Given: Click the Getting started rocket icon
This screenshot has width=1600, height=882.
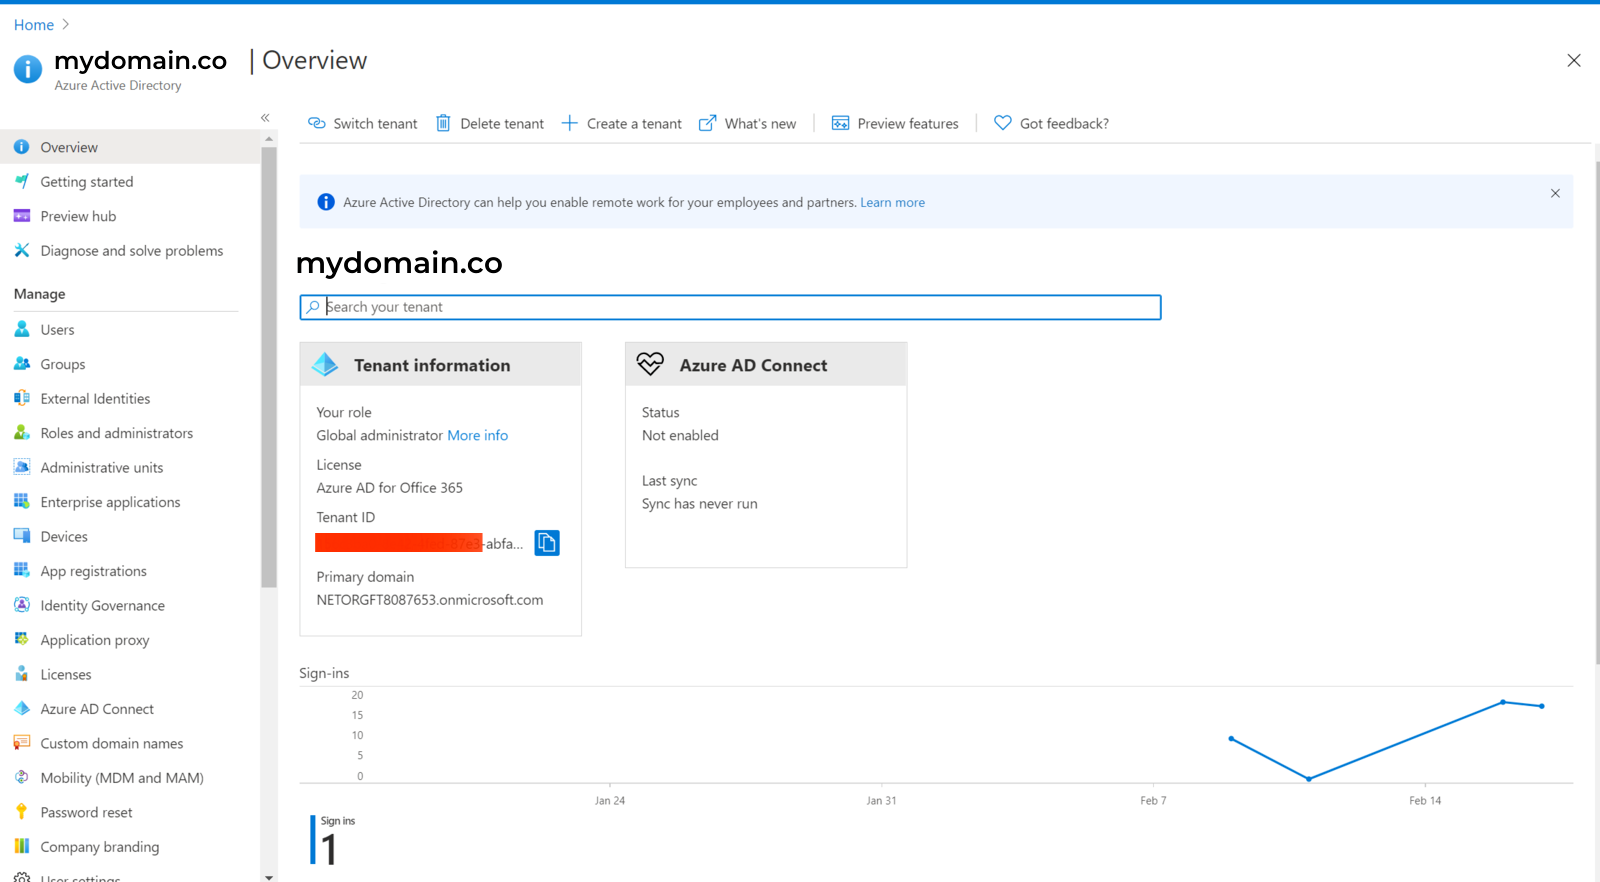Looking at the screenshot, I should 21,181.
